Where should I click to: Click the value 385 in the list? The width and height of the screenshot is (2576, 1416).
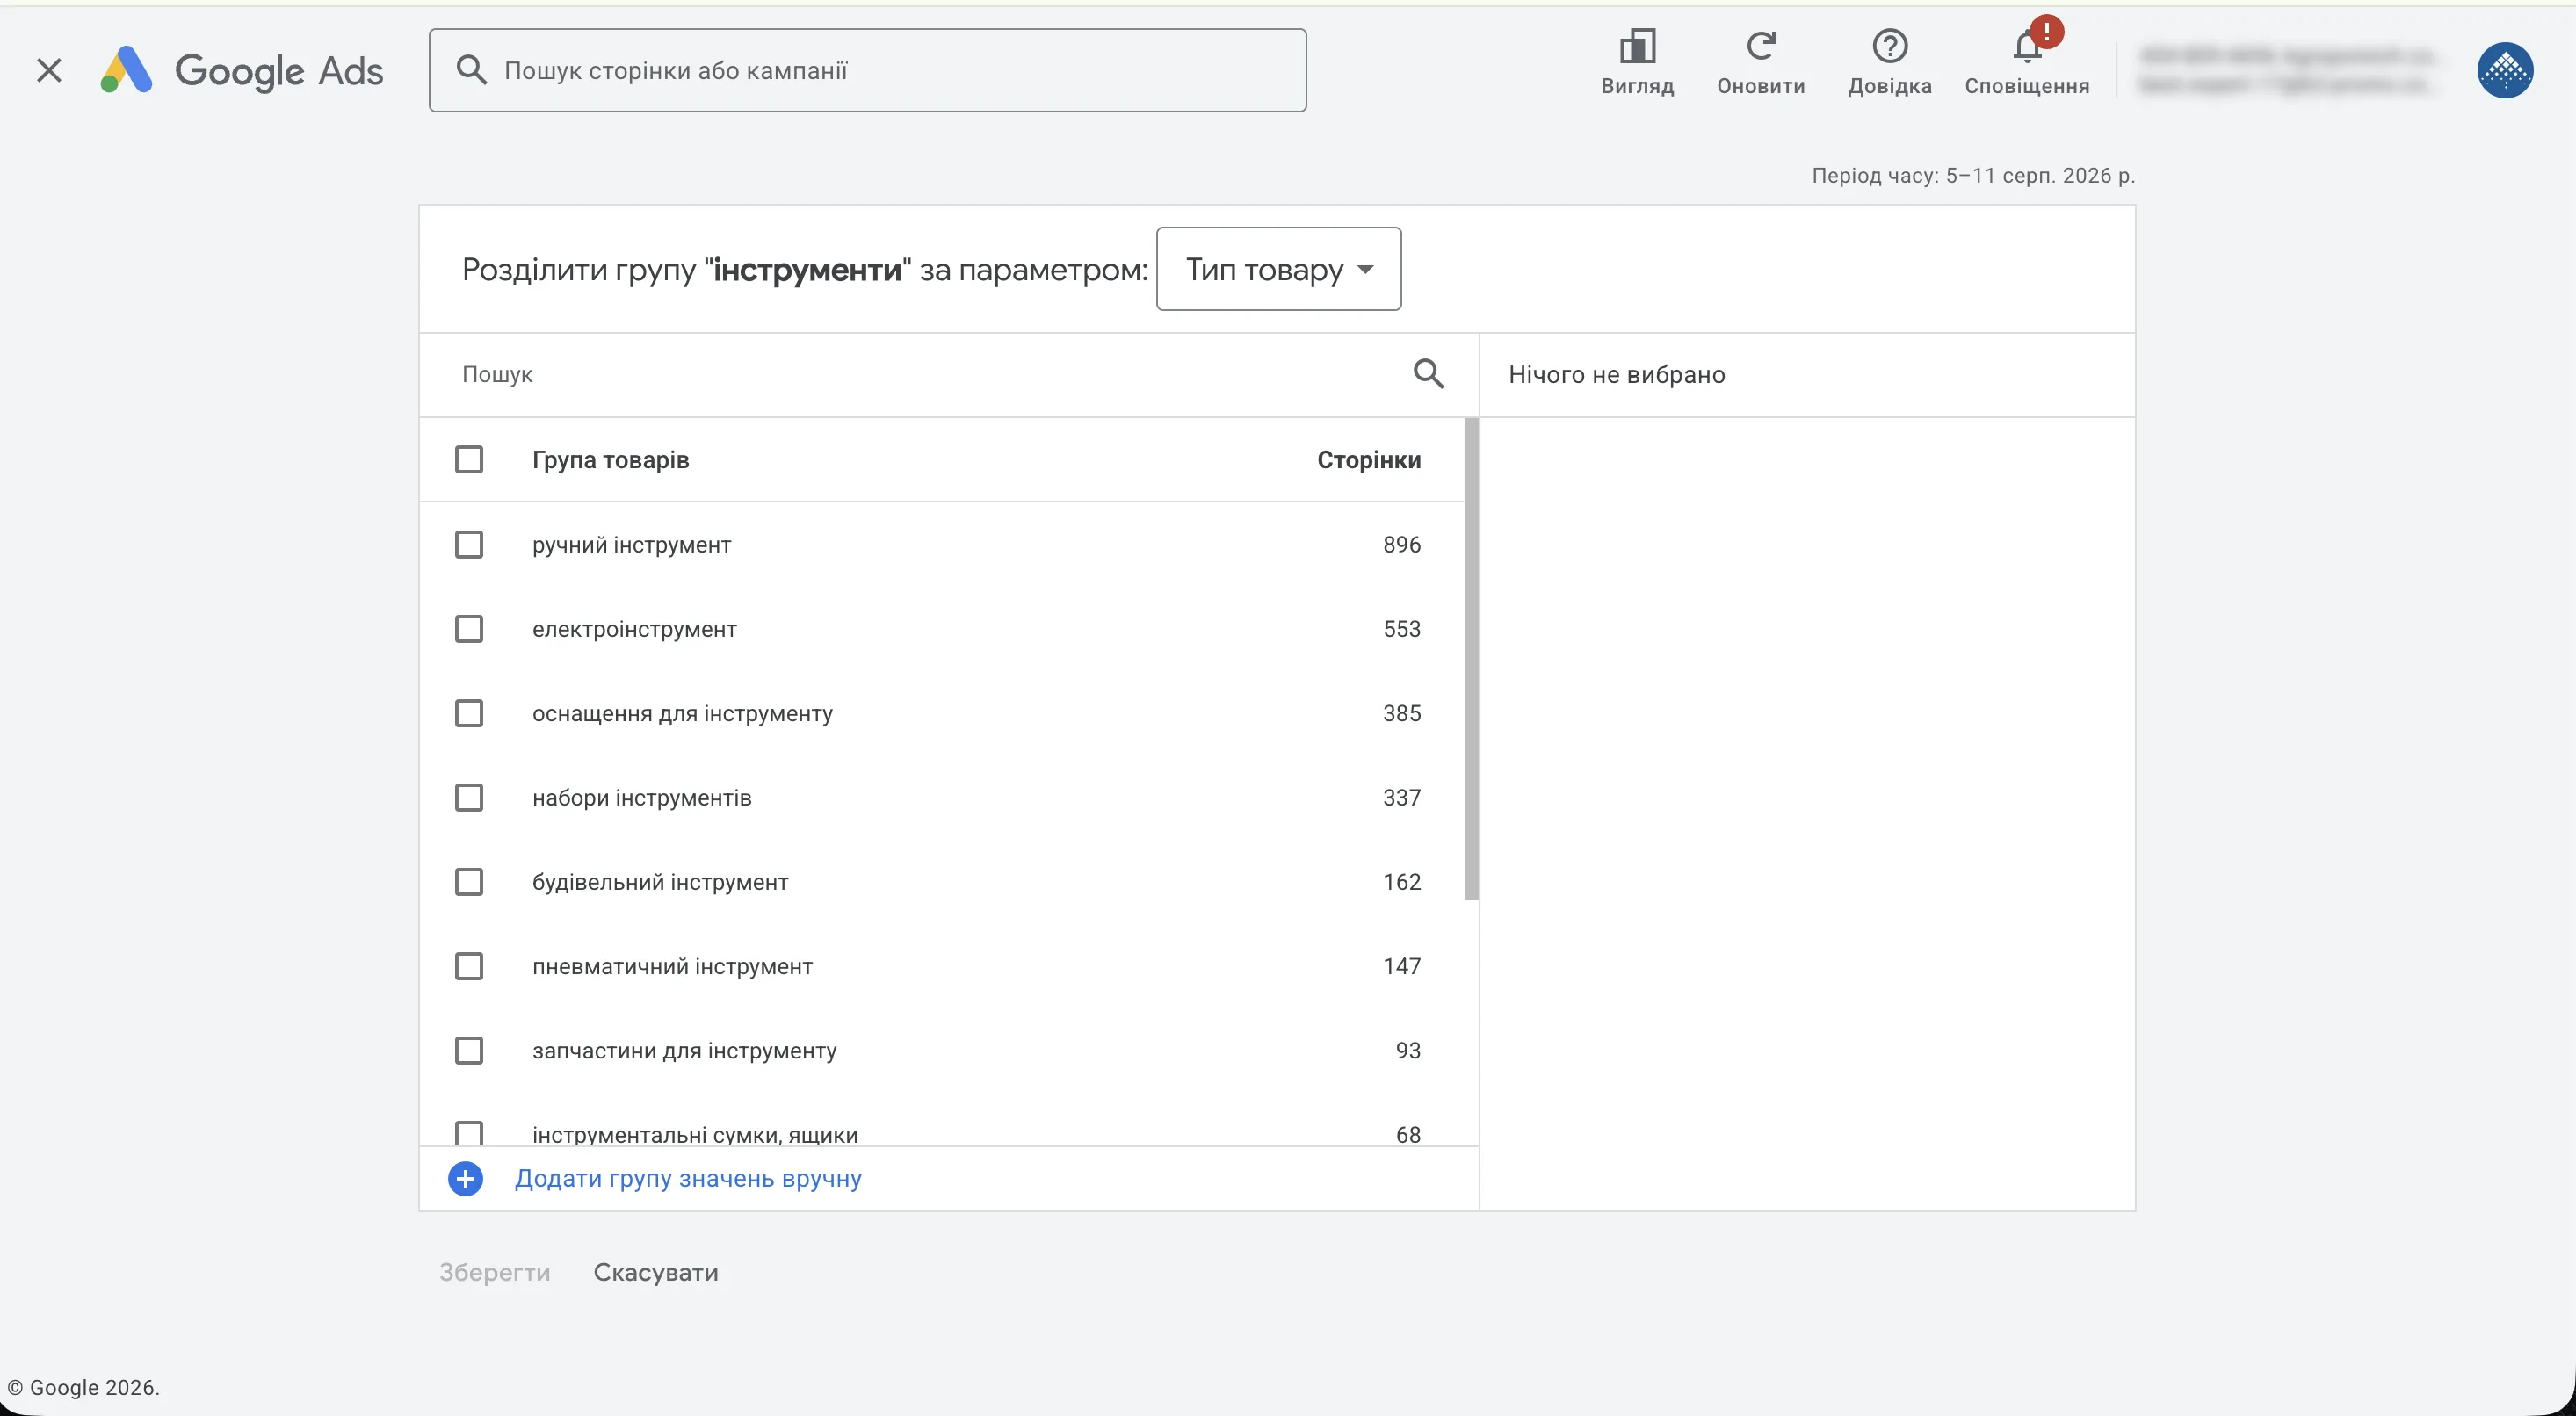pos(1401,713)
